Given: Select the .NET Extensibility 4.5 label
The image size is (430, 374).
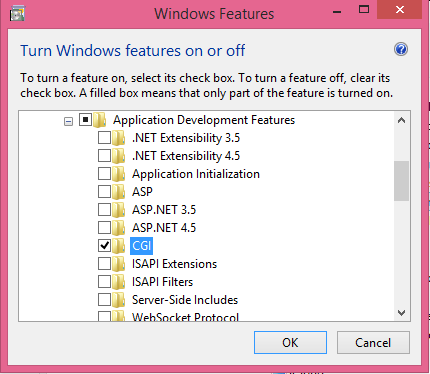Looking at the screenshot, I should [186, 156].
